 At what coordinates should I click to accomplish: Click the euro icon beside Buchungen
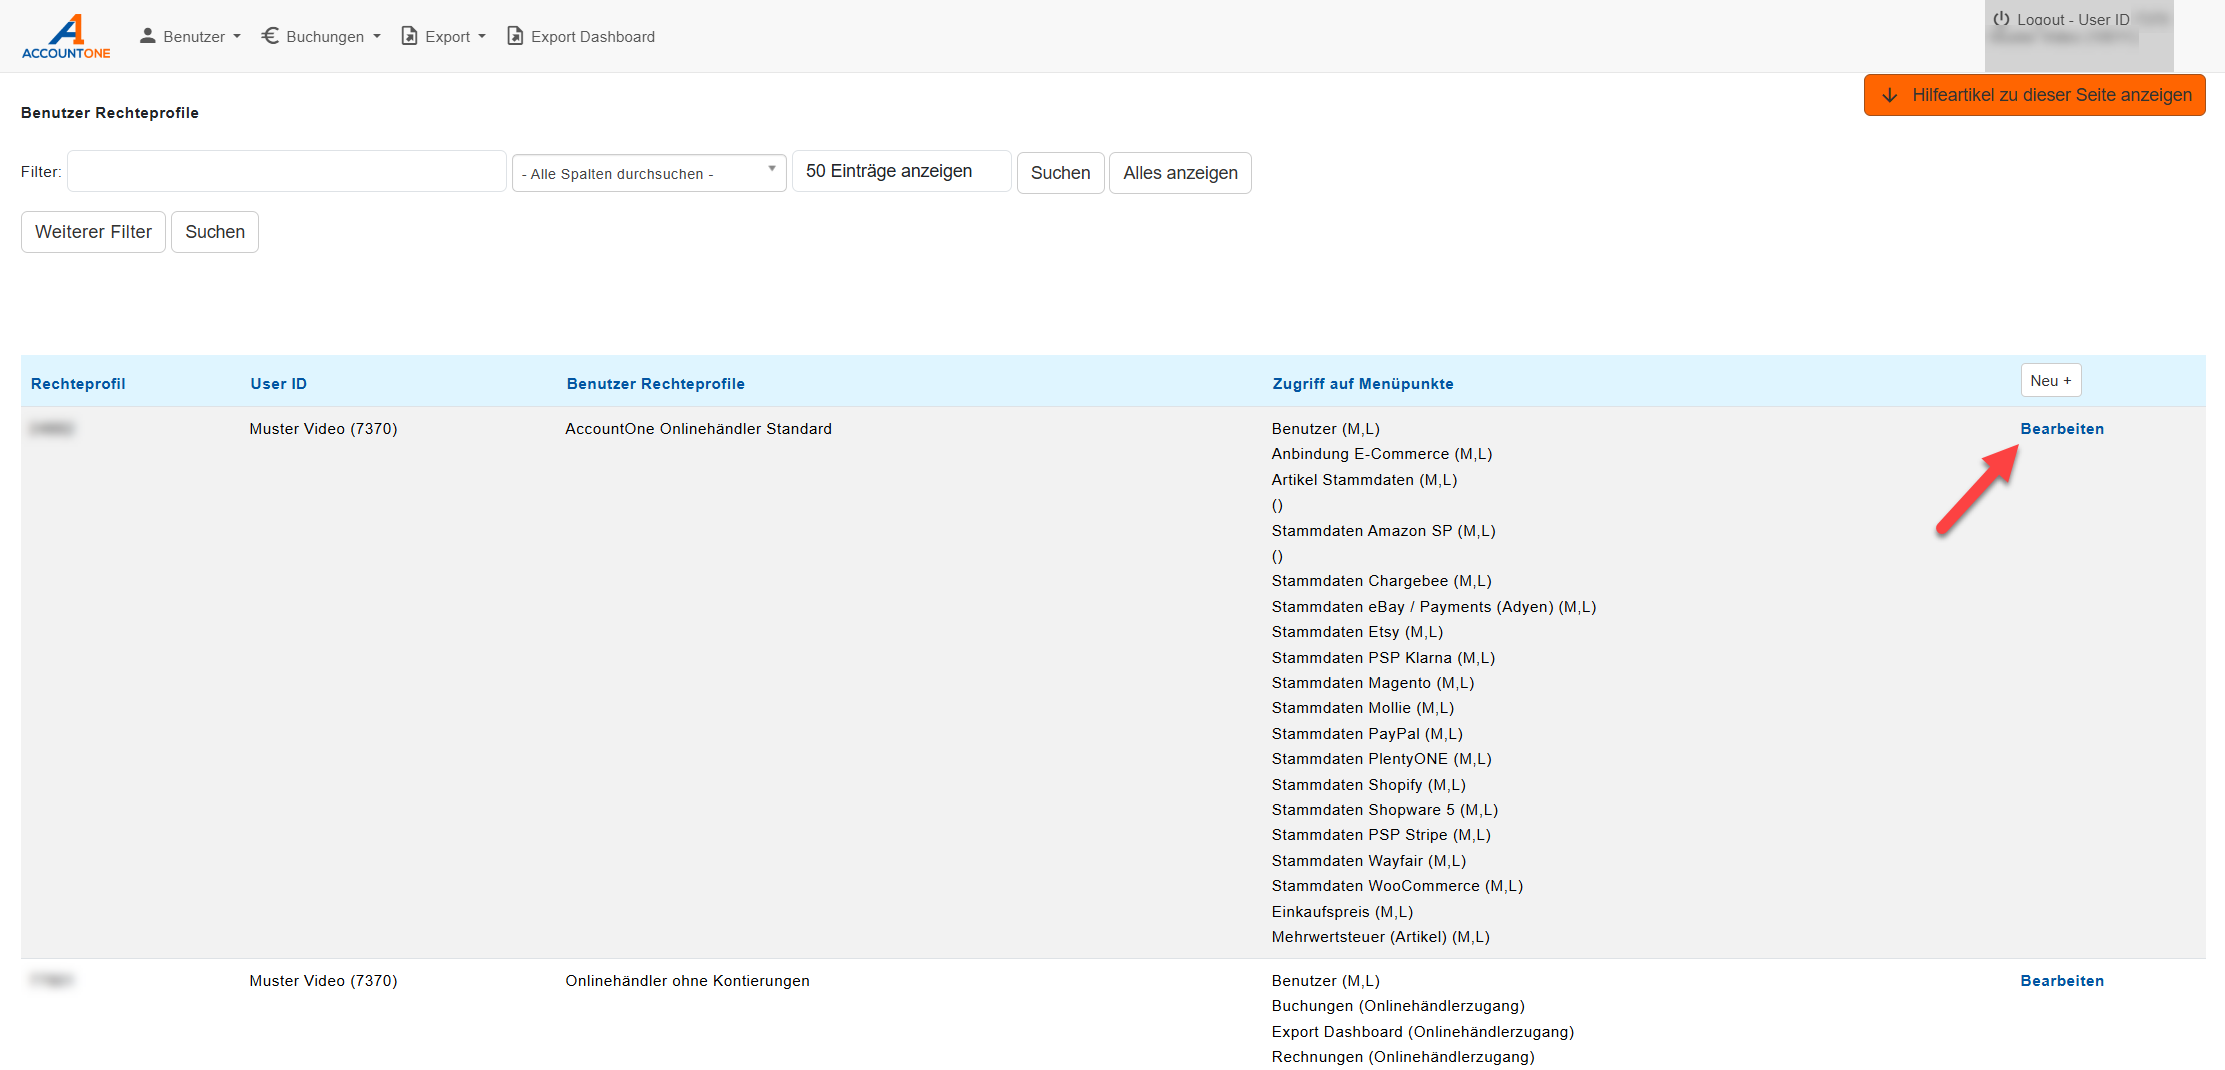click(270, 36)
